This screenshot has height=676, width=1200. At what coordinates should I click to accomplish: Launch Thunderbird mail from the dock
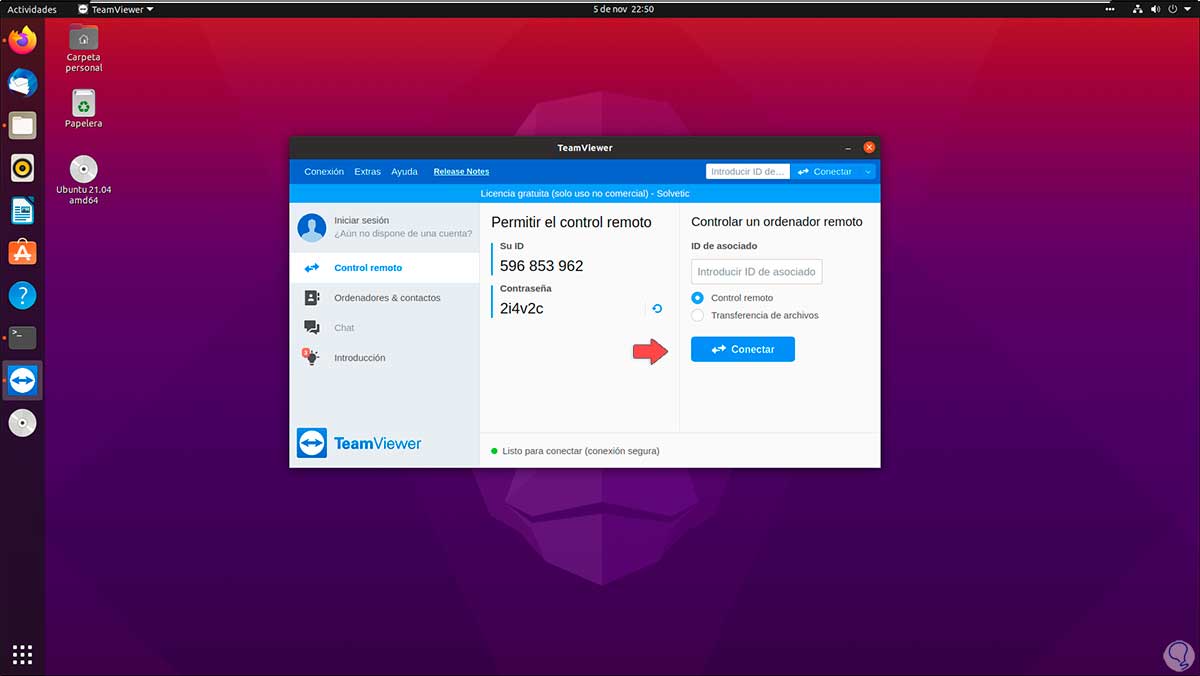pyautogui.click(x=22, y=82)
